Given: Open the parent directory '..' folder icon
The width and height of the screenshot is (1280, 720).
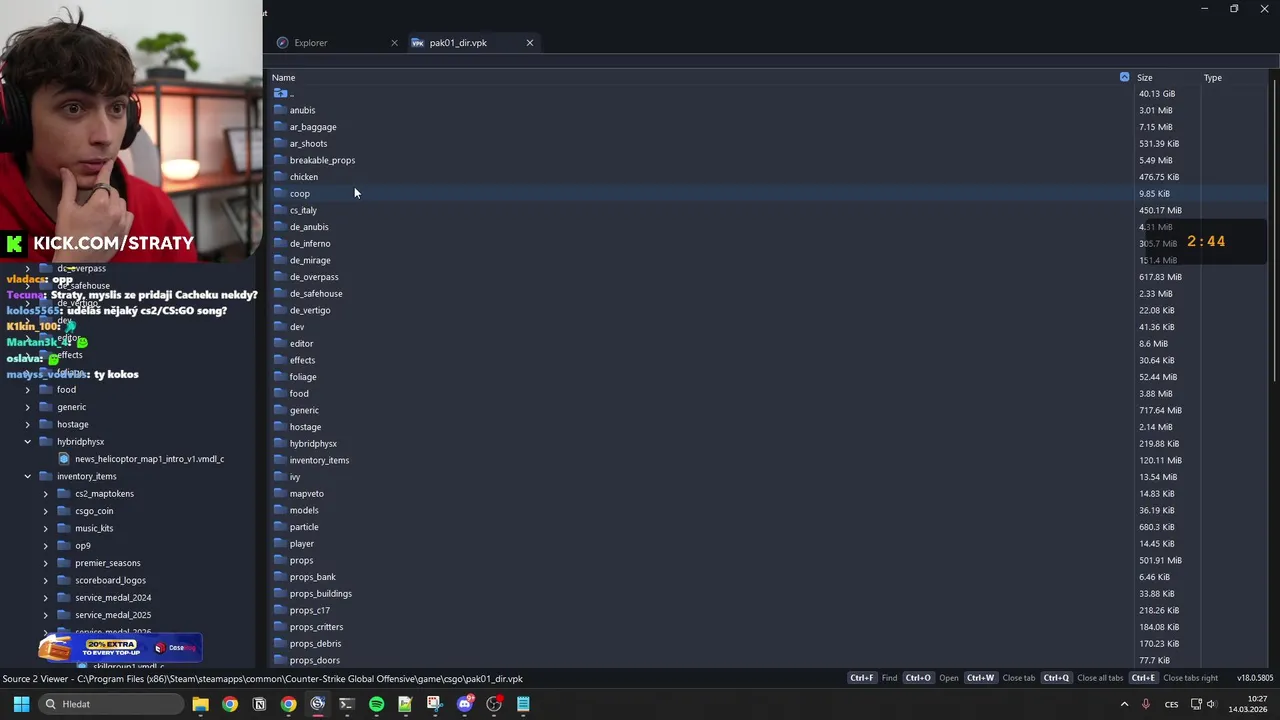Looking at the screenshot, I should click(280, 94).
